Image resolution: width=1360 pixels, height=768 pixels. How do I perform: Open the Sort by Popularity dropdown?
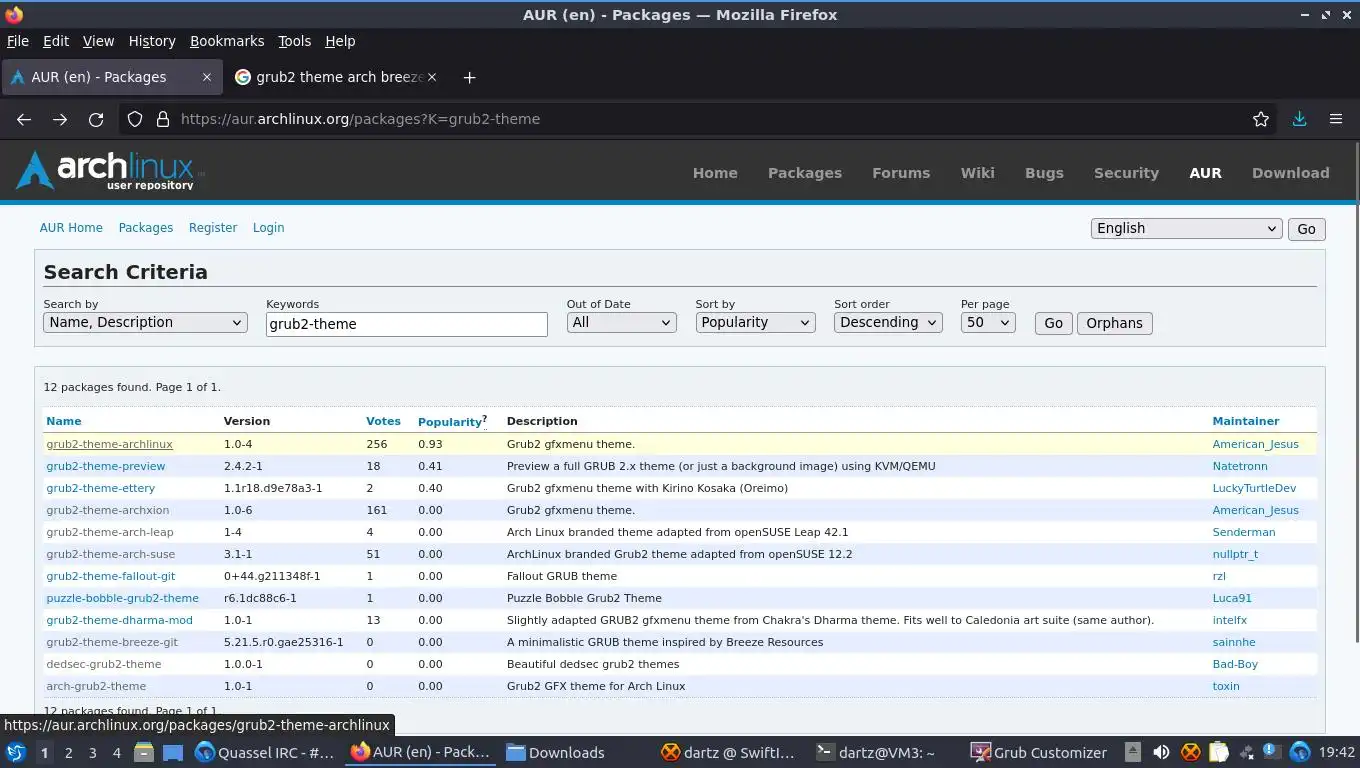tap(755, 323)
